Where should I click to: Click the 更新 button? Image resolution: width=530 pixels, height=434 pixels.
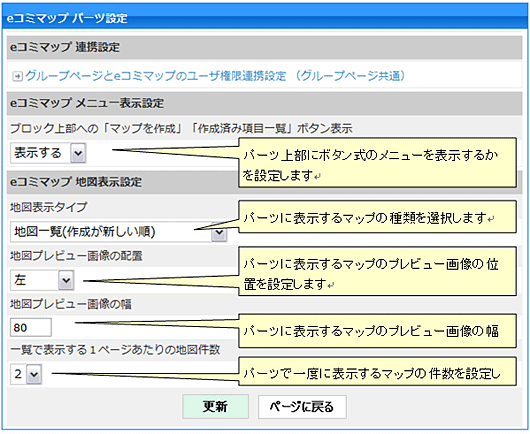[216, 406]
